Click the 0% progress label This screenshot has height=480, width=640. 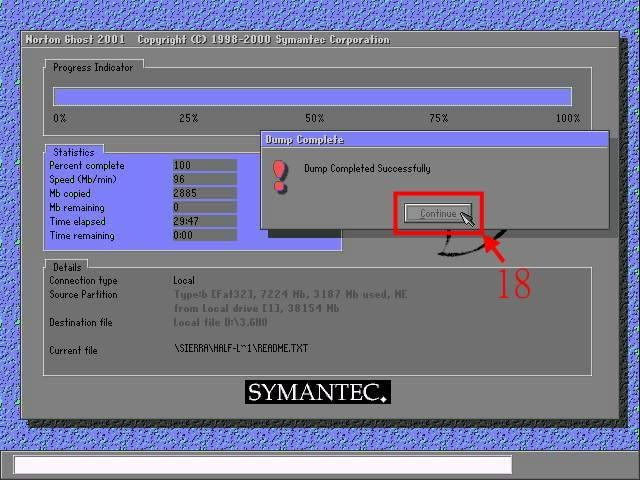[60, 118]
